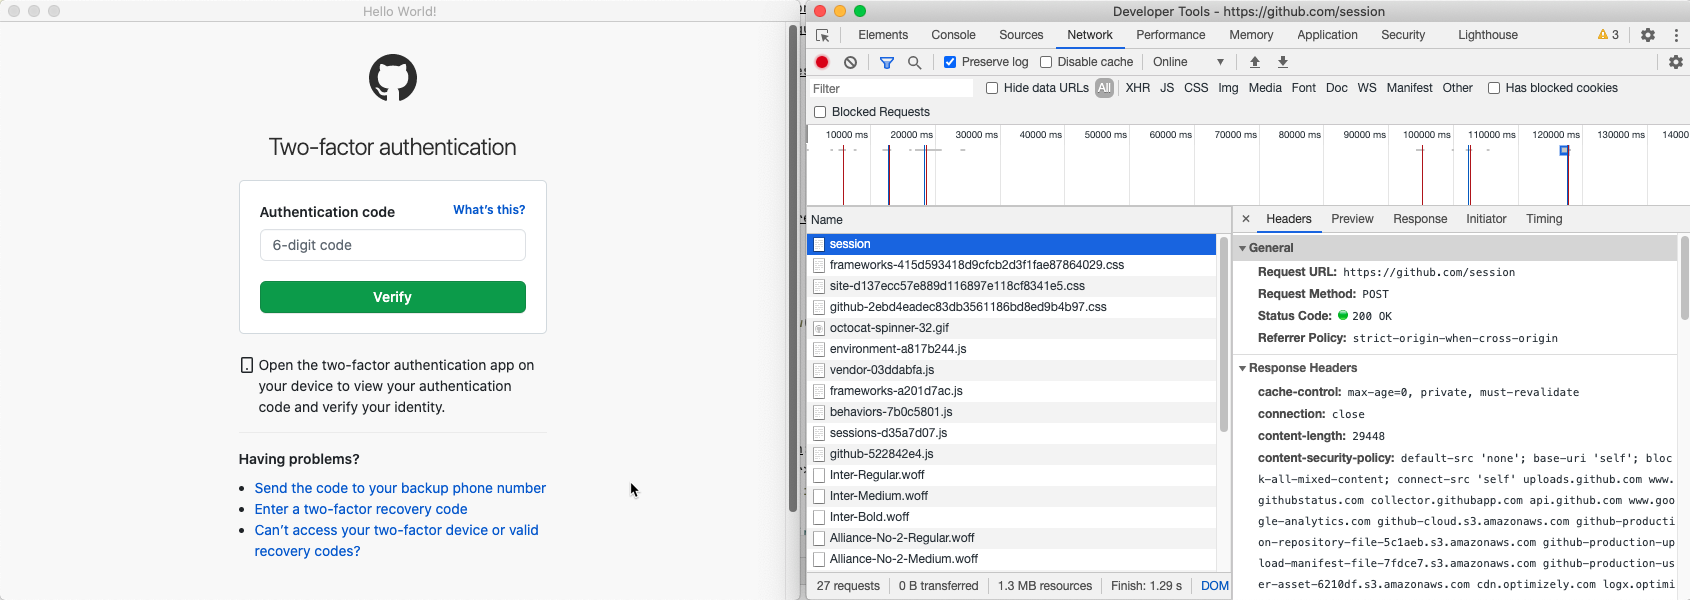Open the Timing tab
Viewport: 1690px width, 600px height.
1544,219
